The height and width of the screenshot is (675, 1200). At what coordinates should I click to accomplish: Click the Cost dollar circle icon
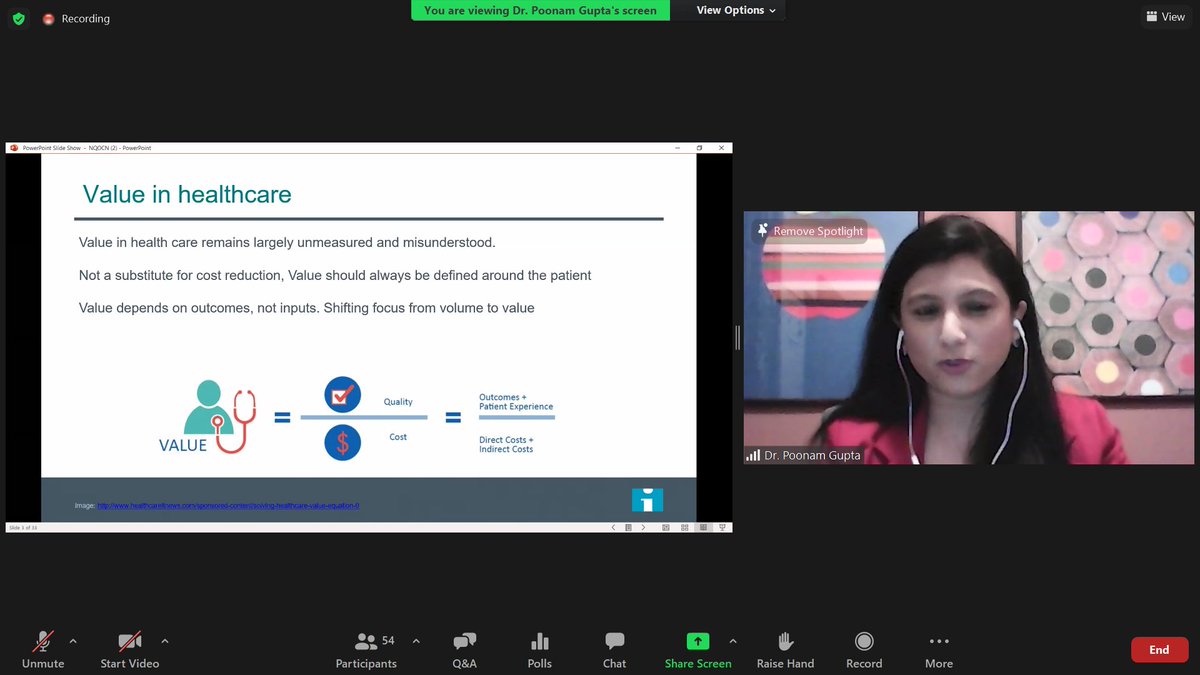(342, 442)
